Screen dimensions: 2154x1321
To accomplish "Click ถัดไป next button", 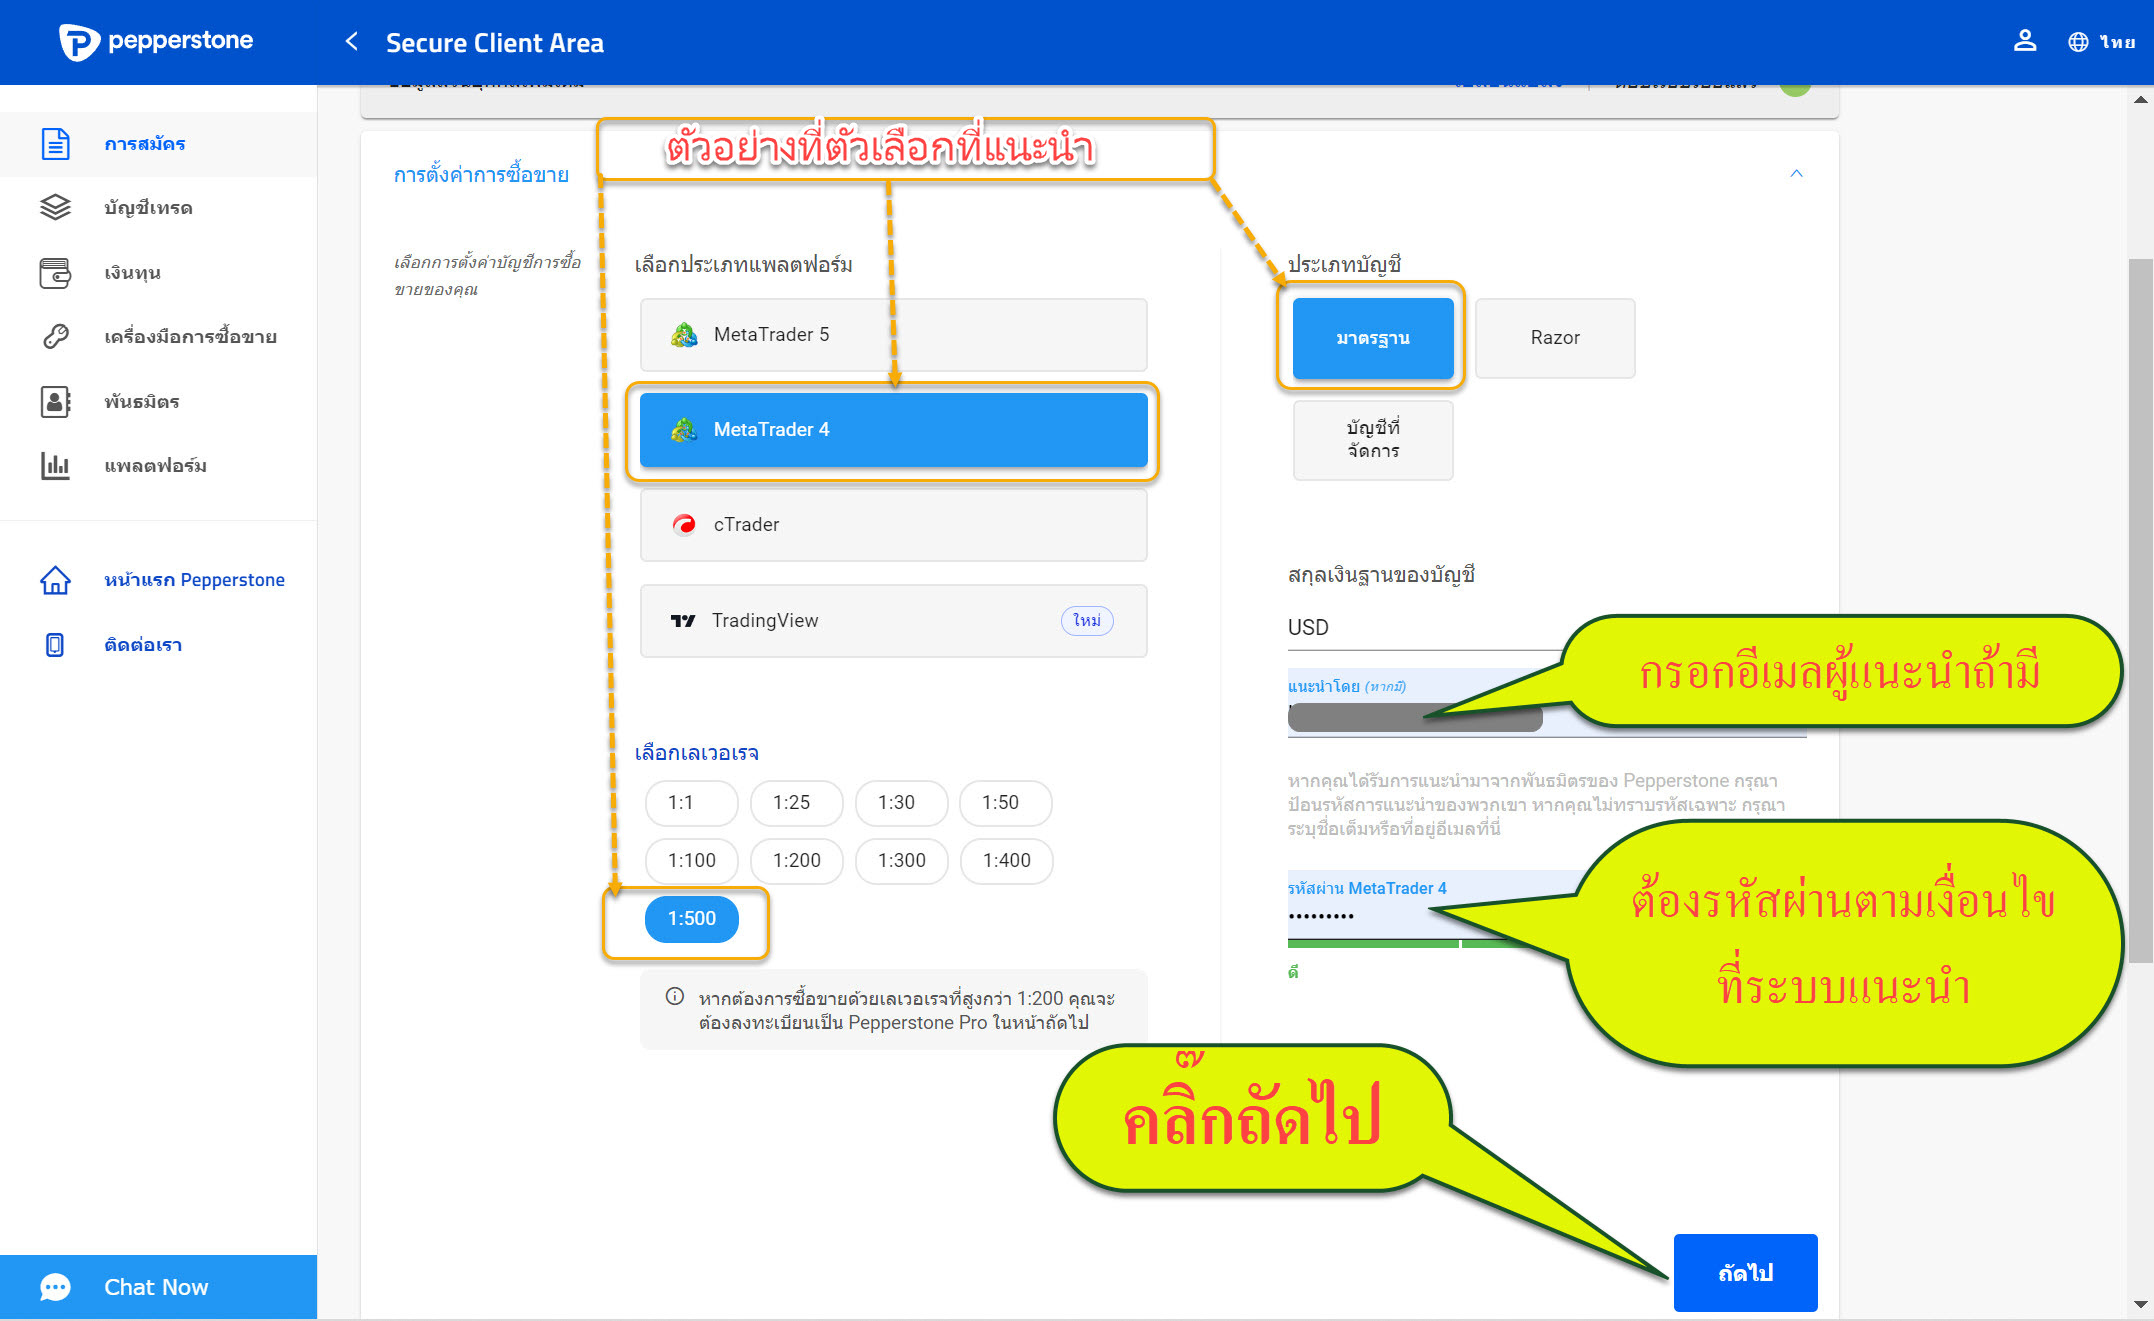I will point(1745,1273).
